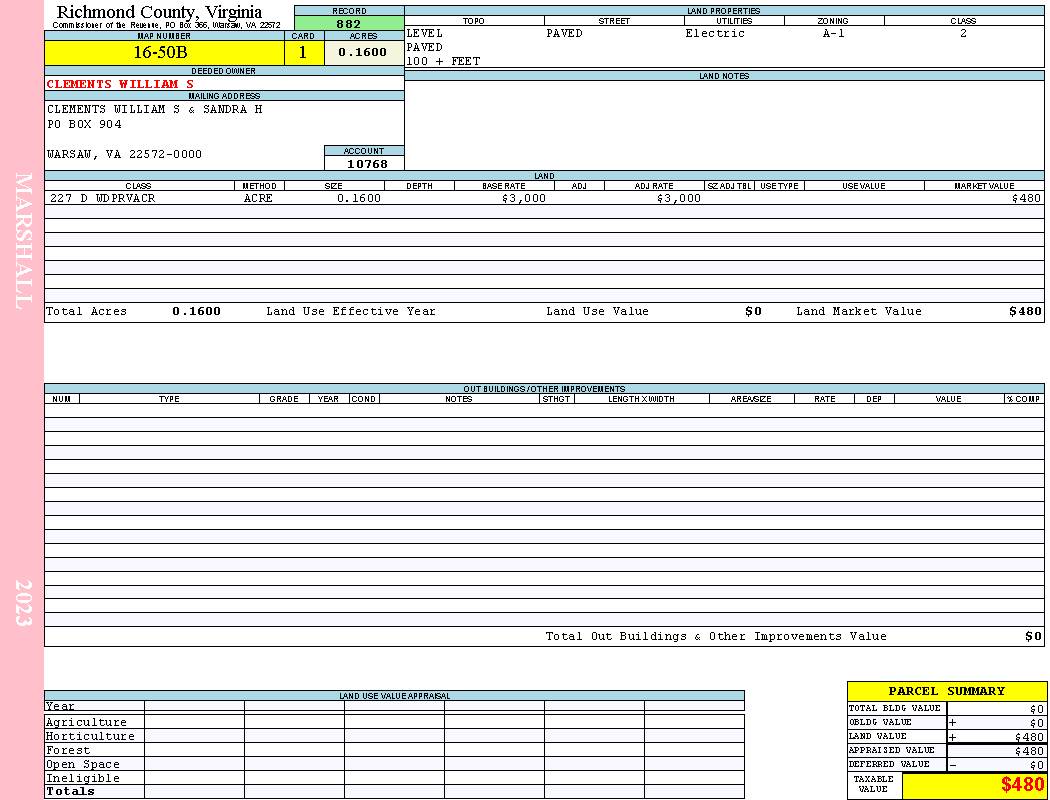
Task: Click the Totals row label
Action: [70, 791]
